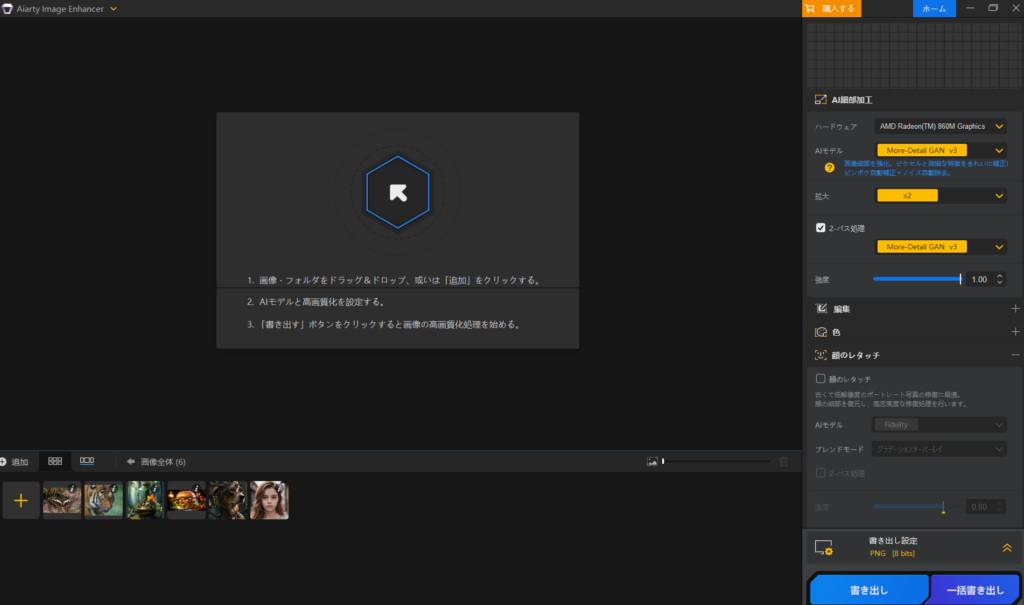Click the AI細部加工 section icon

click(820, 100)
